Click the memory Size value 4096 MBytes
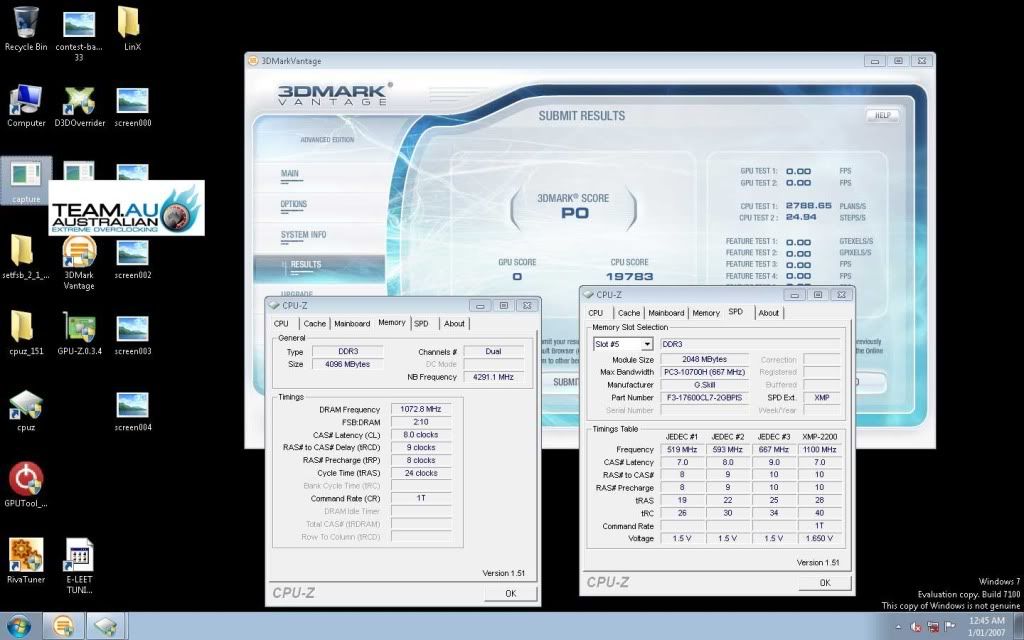The image size is (1024, 640). pyautogui.click(x=347, y=364)
